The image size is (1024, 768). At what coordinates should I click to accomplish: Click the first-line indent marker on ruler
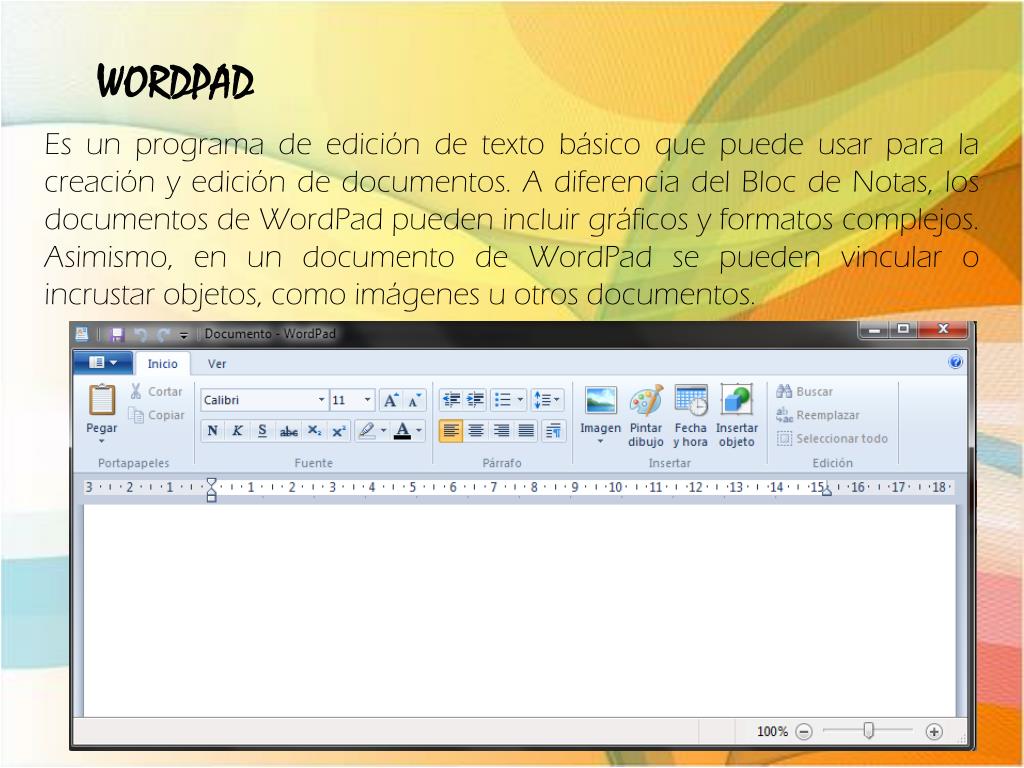(211, 483)
